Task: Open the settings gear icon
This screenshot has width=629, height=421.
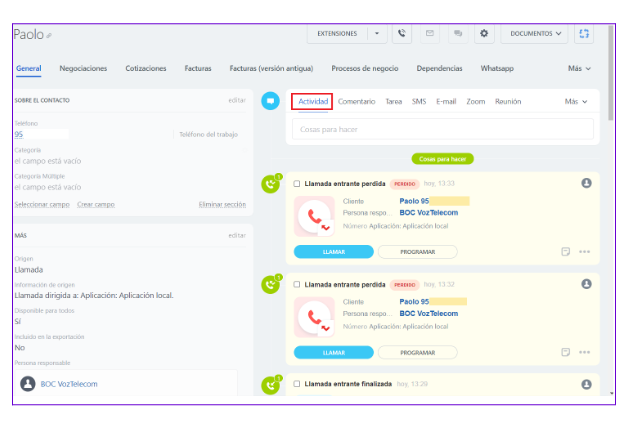Action: point(485,33)
